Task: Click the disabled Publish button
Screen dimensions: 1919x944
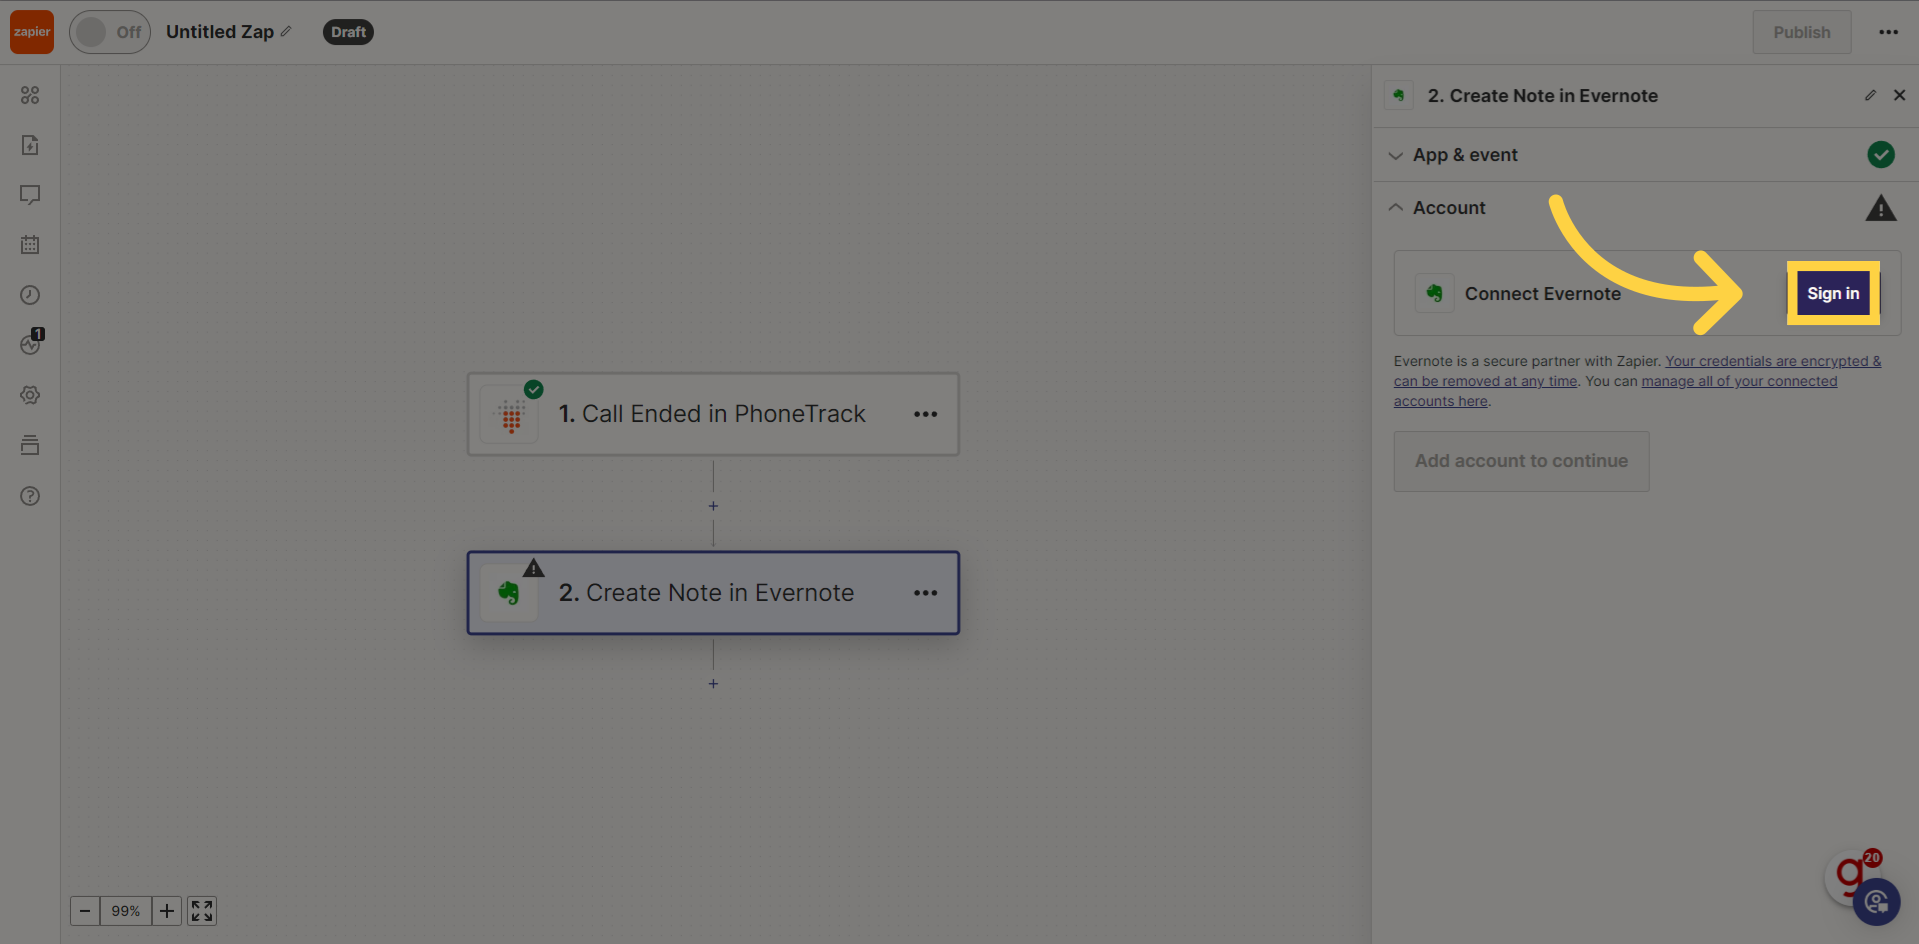Action: pos(1801,32)
